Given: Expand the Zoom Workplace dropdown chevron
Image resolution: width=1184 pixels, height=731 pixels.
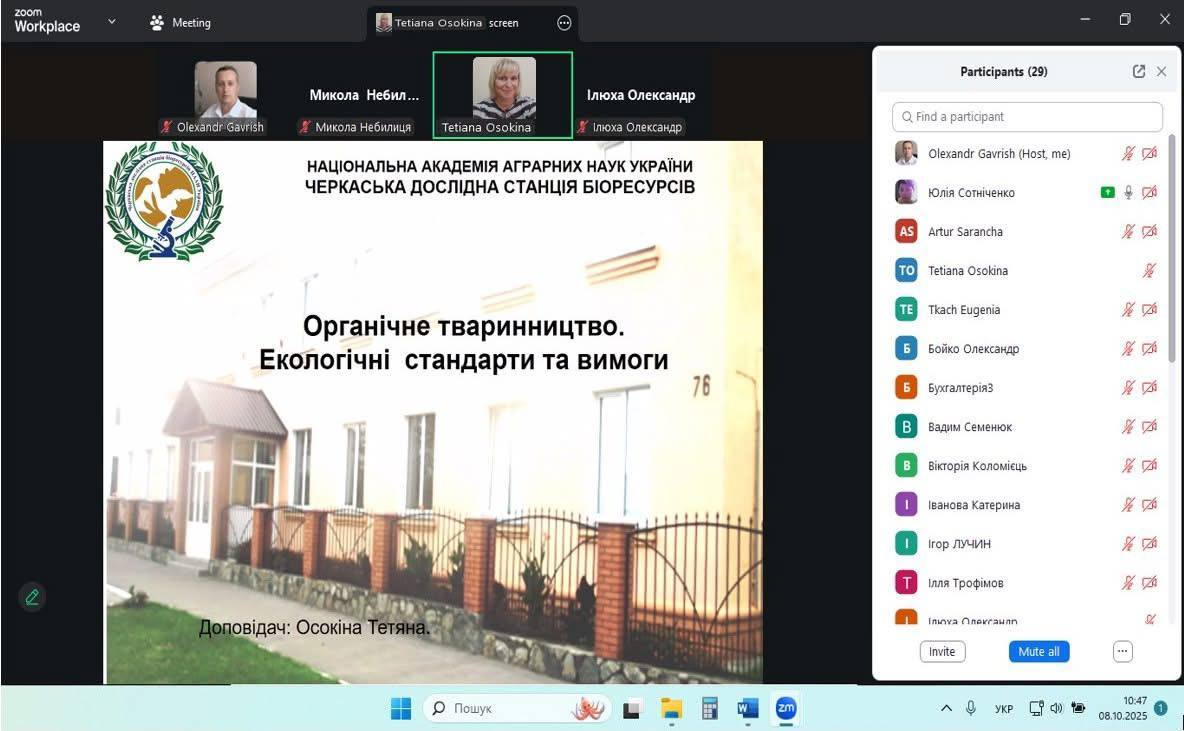Looking at the screenshot, I should pos(111,22).
